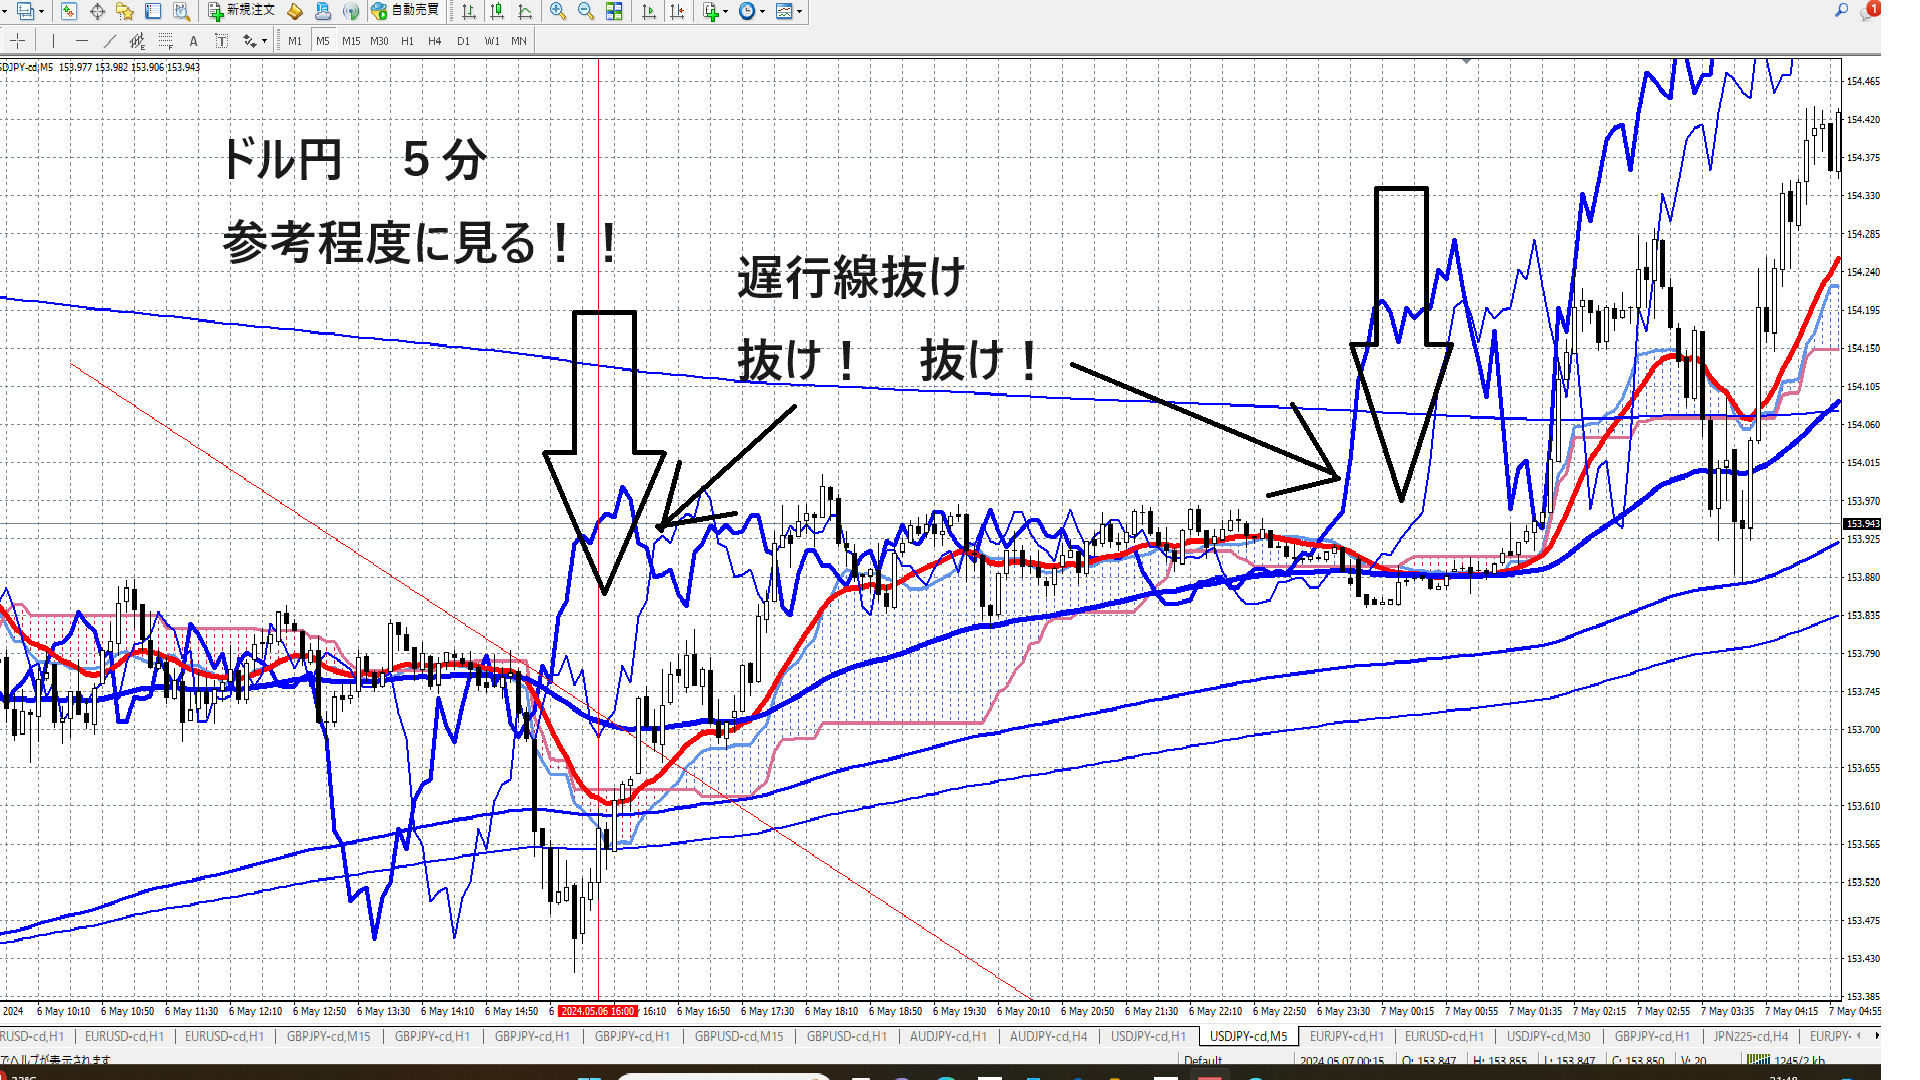
Task: Click the 新規注文 new order button
Action: (241, 11)
